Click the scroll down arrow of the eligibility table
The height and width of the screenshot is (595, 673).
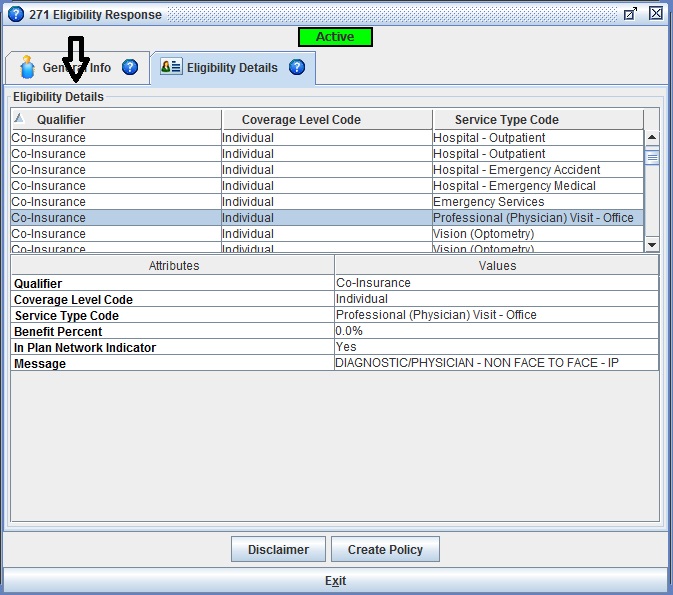coord(652,245)
